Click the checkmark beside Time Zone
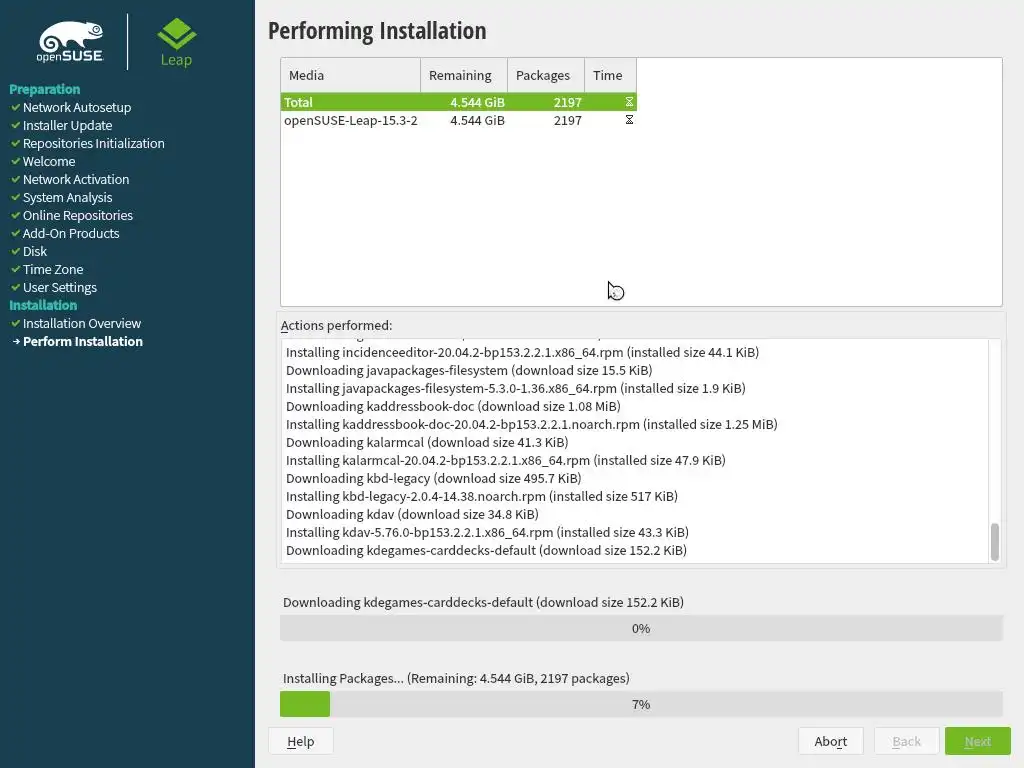This screenshot has width=1024, height=768. point(16,269)
